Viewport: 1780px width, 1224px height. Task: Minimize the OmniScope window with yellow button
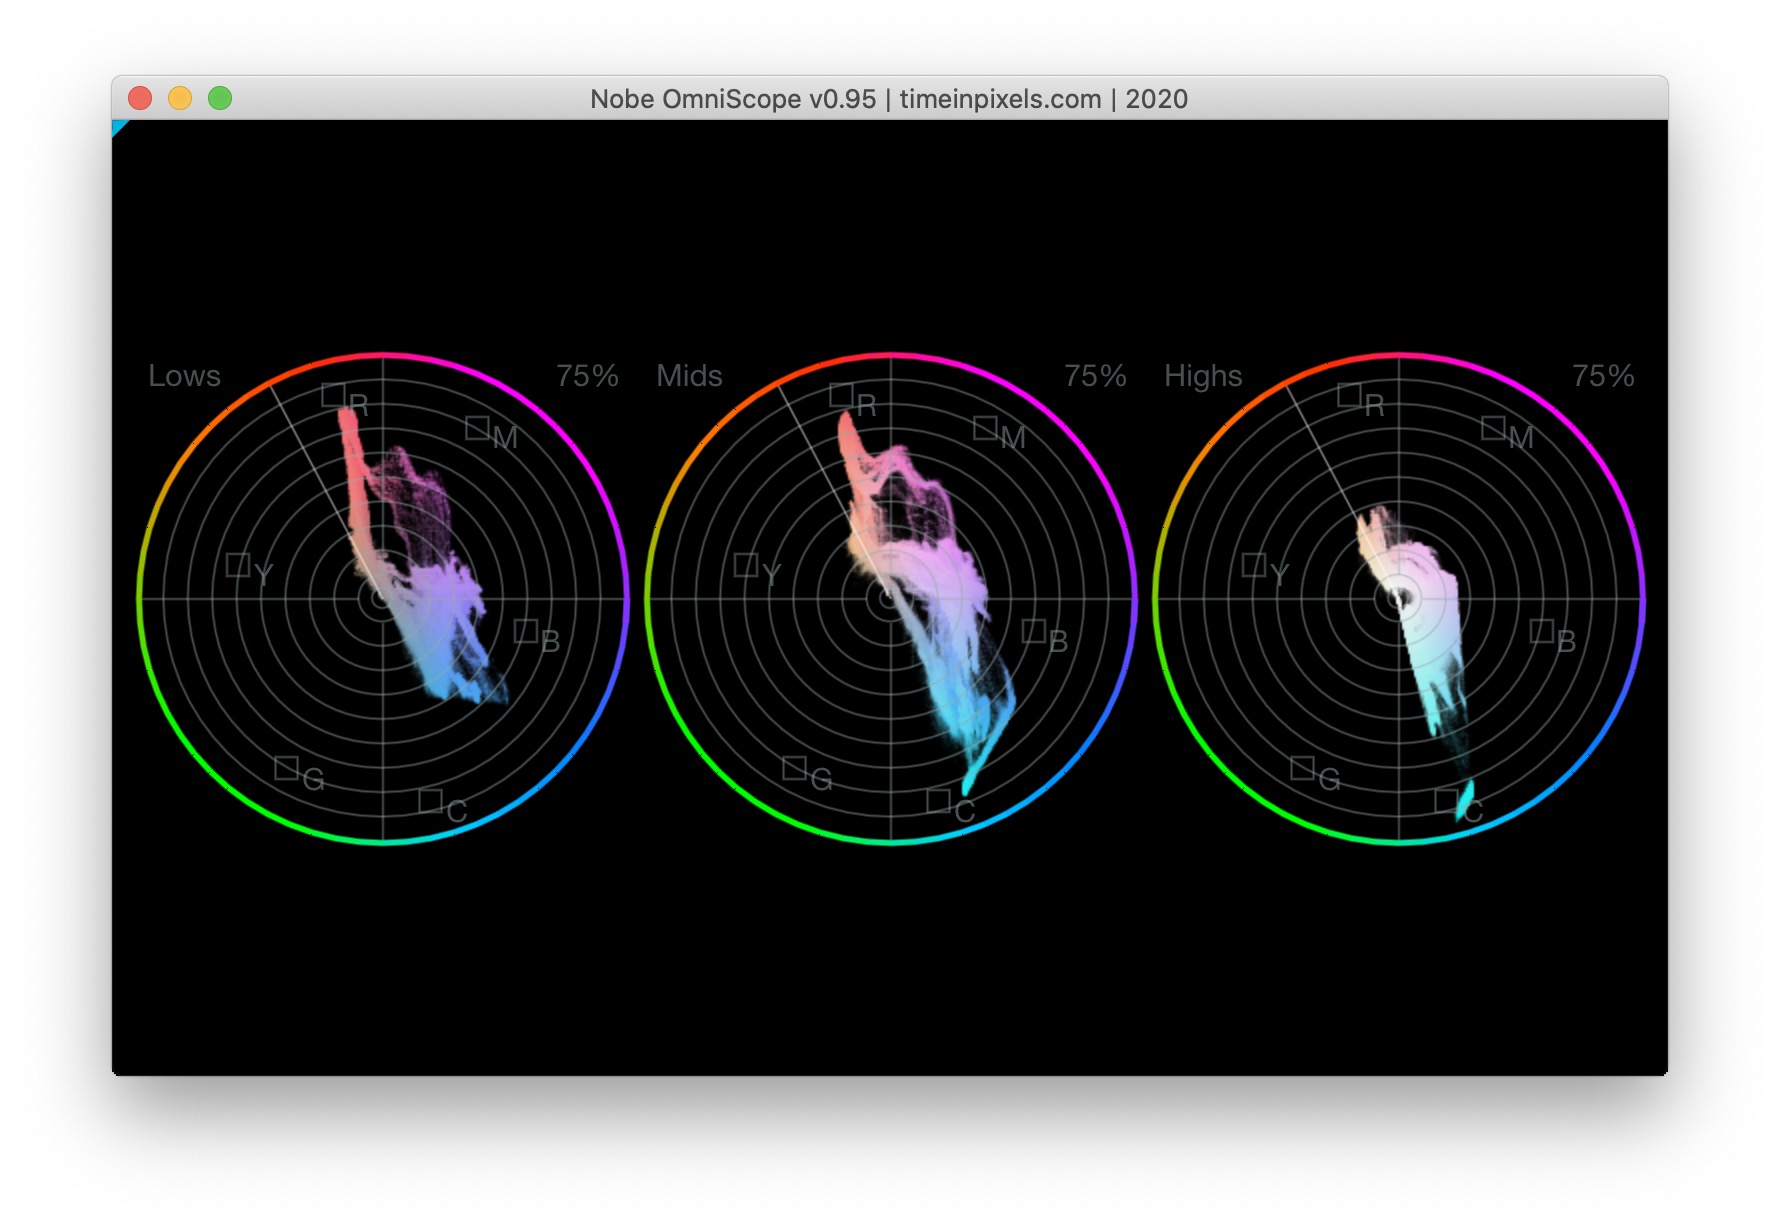180,98
